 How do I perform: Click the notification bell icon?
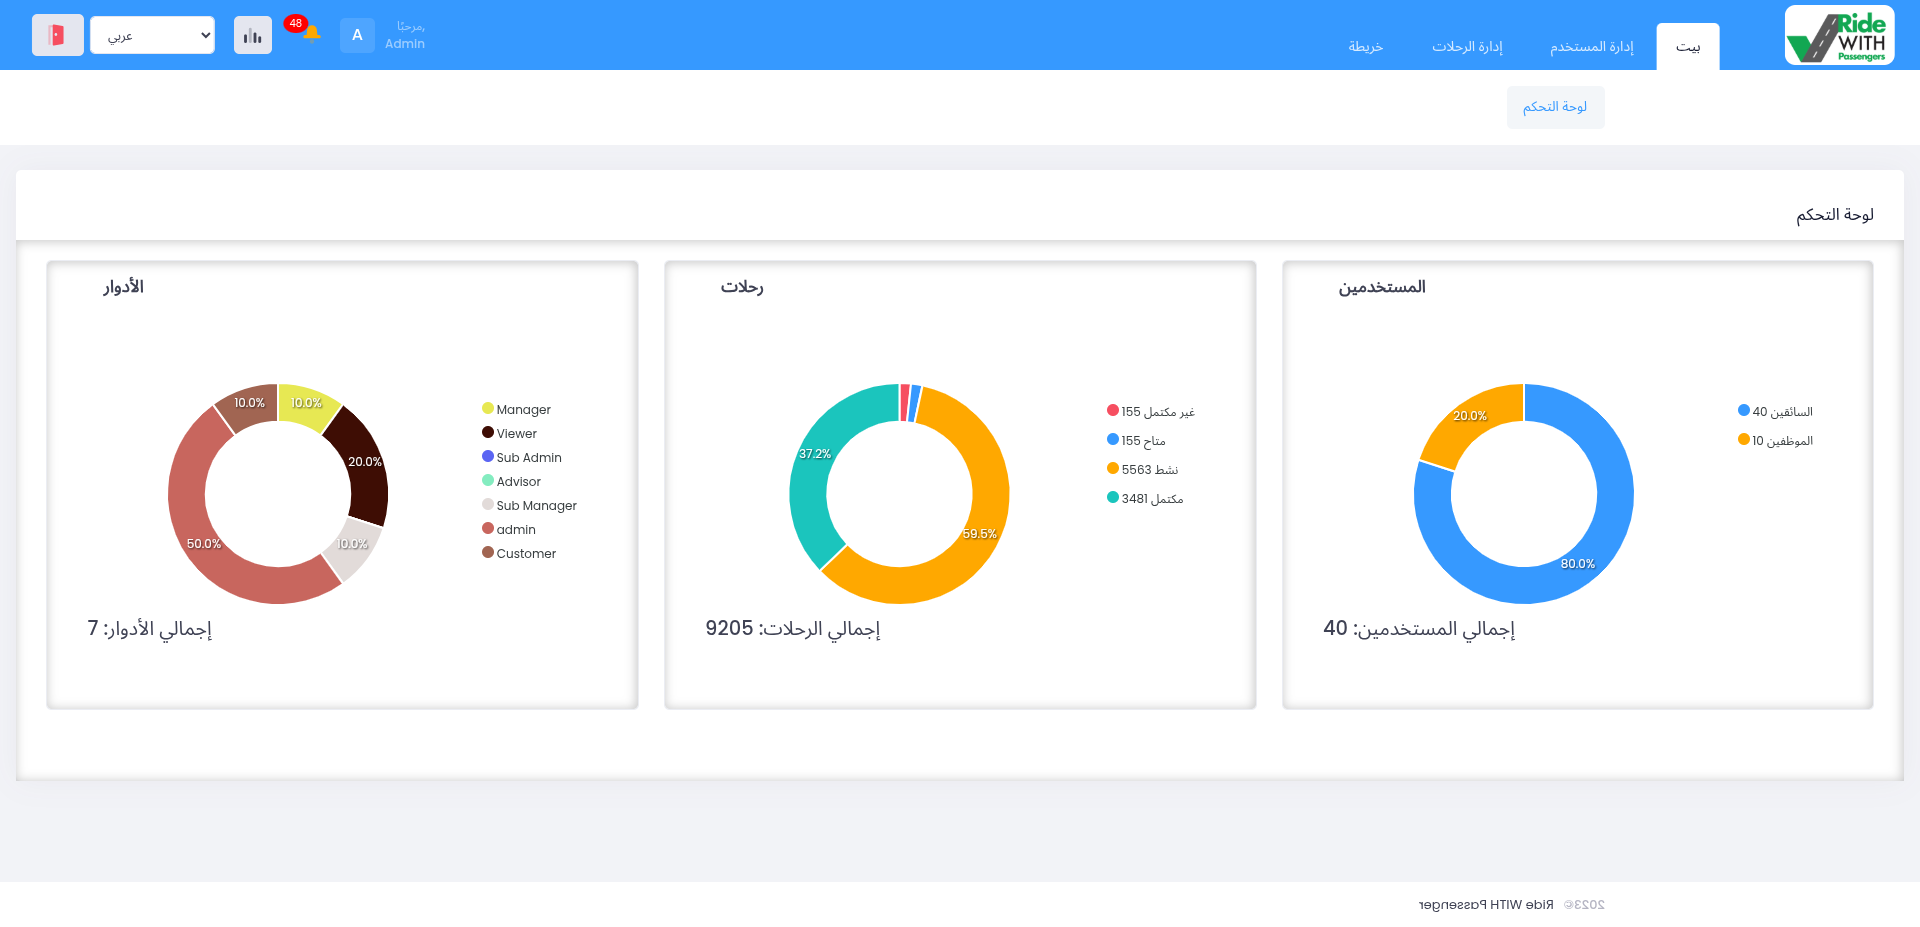(x=311, y=34)
